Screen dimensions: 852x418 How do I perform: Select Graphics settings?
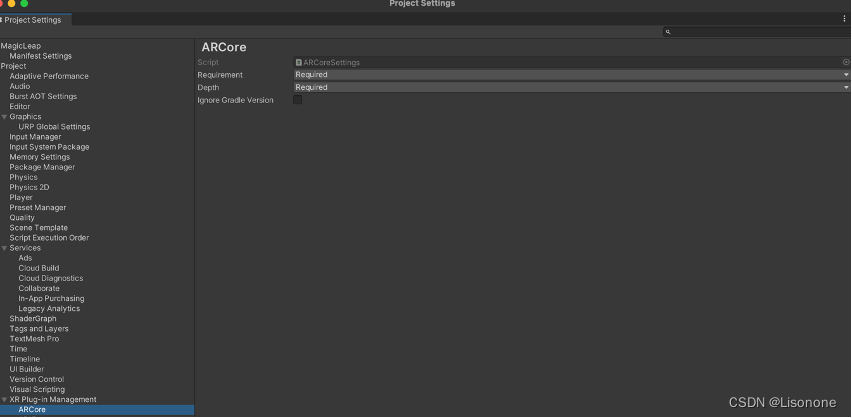(25, 117)
